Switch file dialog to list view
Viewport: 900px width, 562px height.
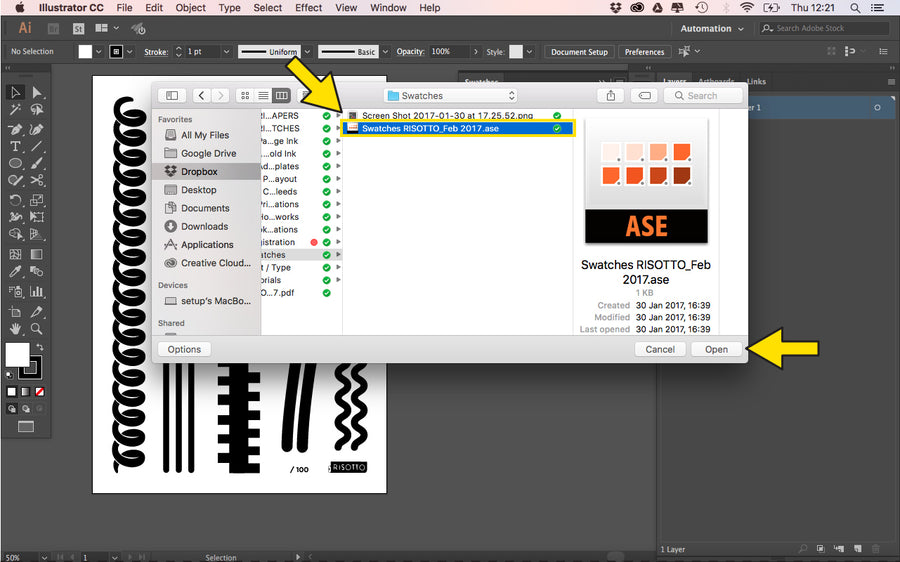263,96
